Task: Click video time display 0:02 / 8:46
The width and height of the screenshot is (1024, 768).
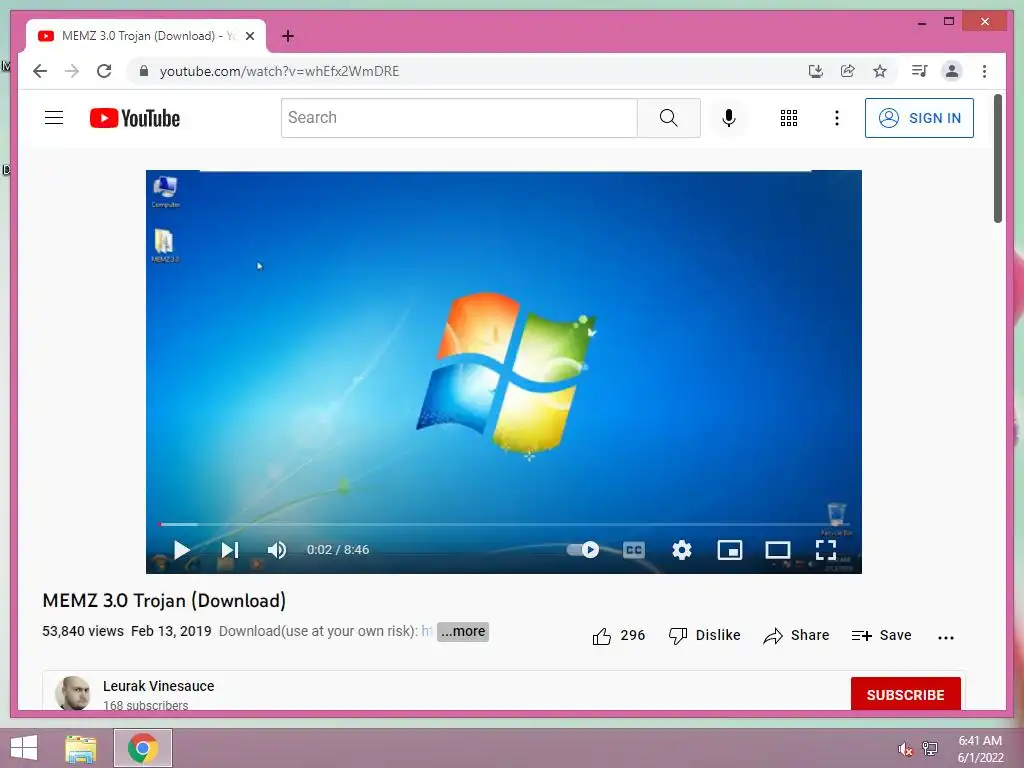Action: (x=338, y=550)
